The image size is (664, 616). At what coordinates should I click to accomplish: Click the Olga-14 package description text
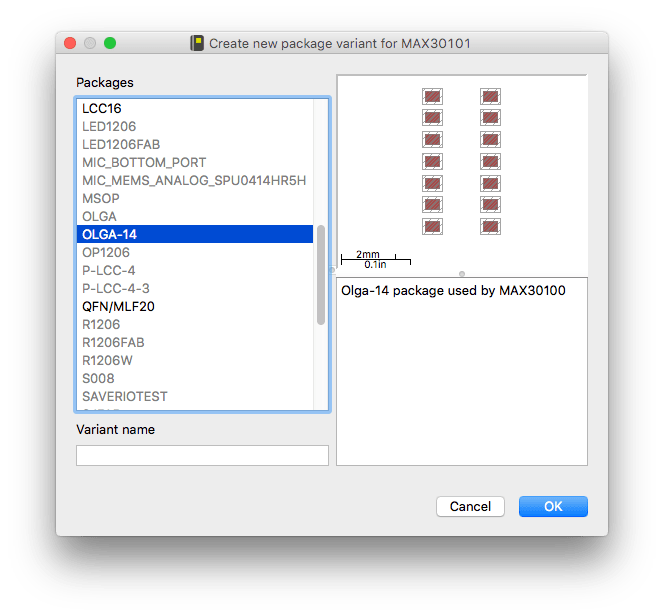453,290
